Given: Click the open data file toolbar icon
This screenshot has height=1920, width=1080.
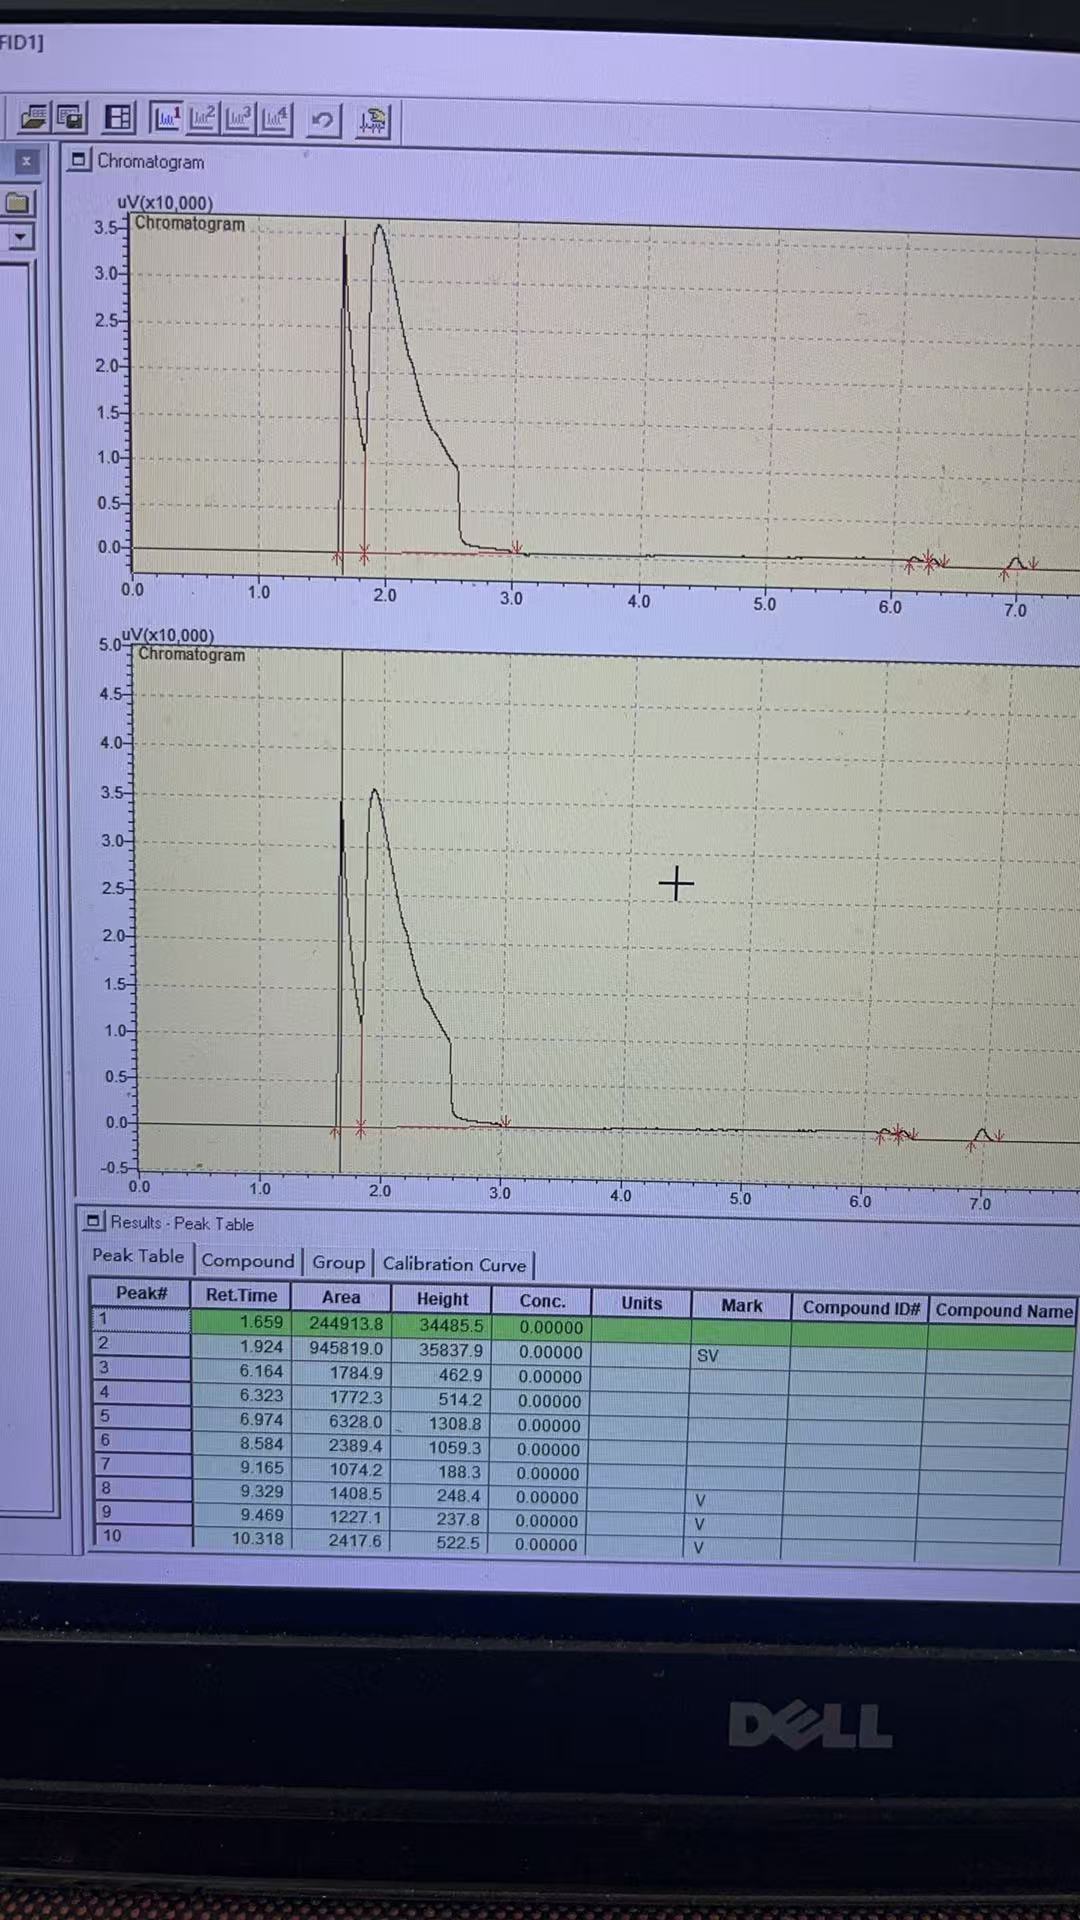Looking at the screenshot, I should pyautogui.click(x=33, y=118).
